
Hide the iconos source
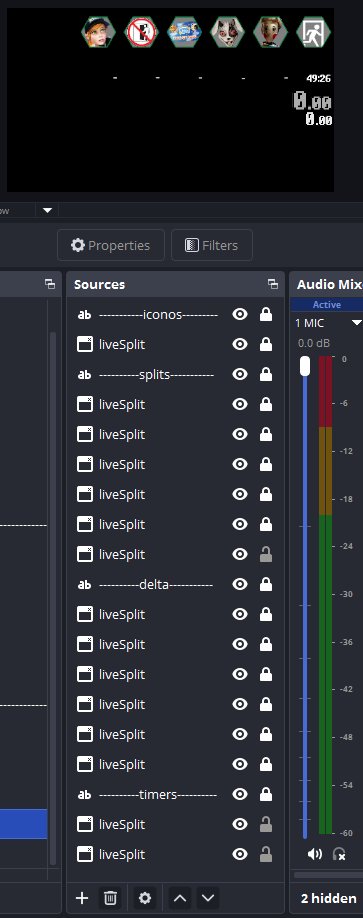click(x=239, y=314)
